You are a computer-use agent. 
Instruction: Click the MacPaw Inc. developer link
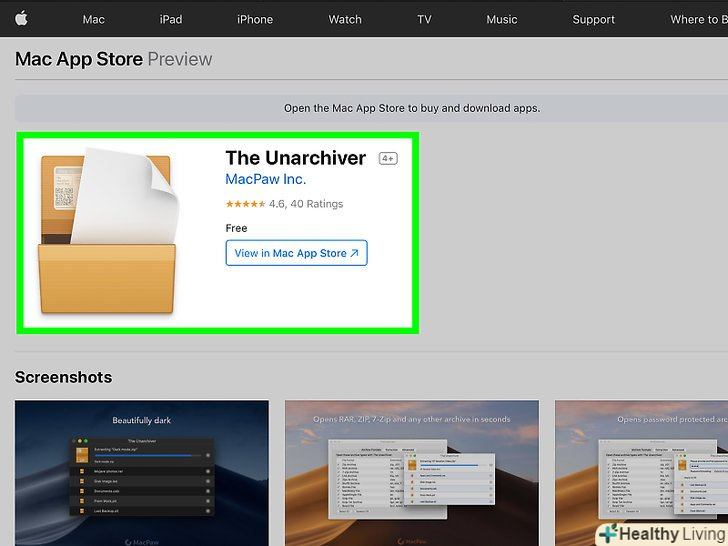point(266,179)
